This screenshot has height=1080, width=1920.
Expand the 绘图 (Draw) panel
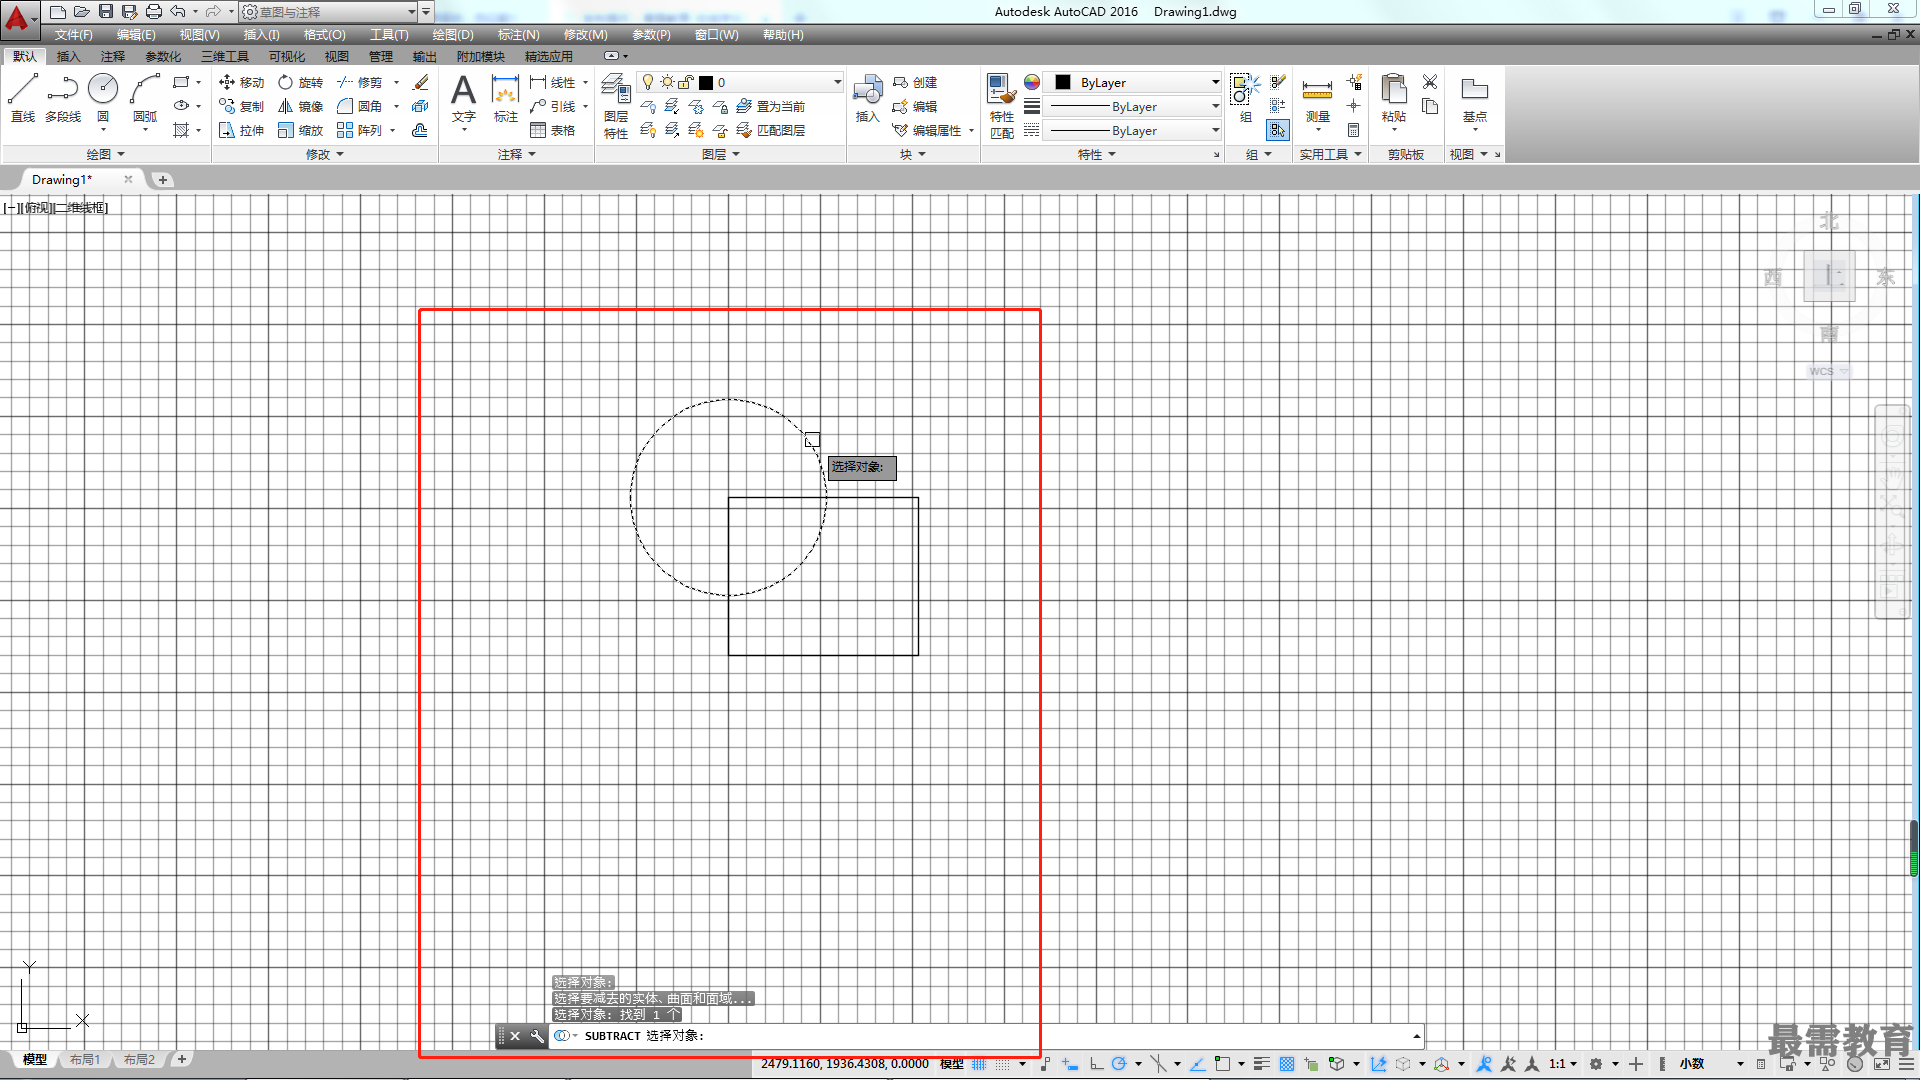(x=105, y=154)
